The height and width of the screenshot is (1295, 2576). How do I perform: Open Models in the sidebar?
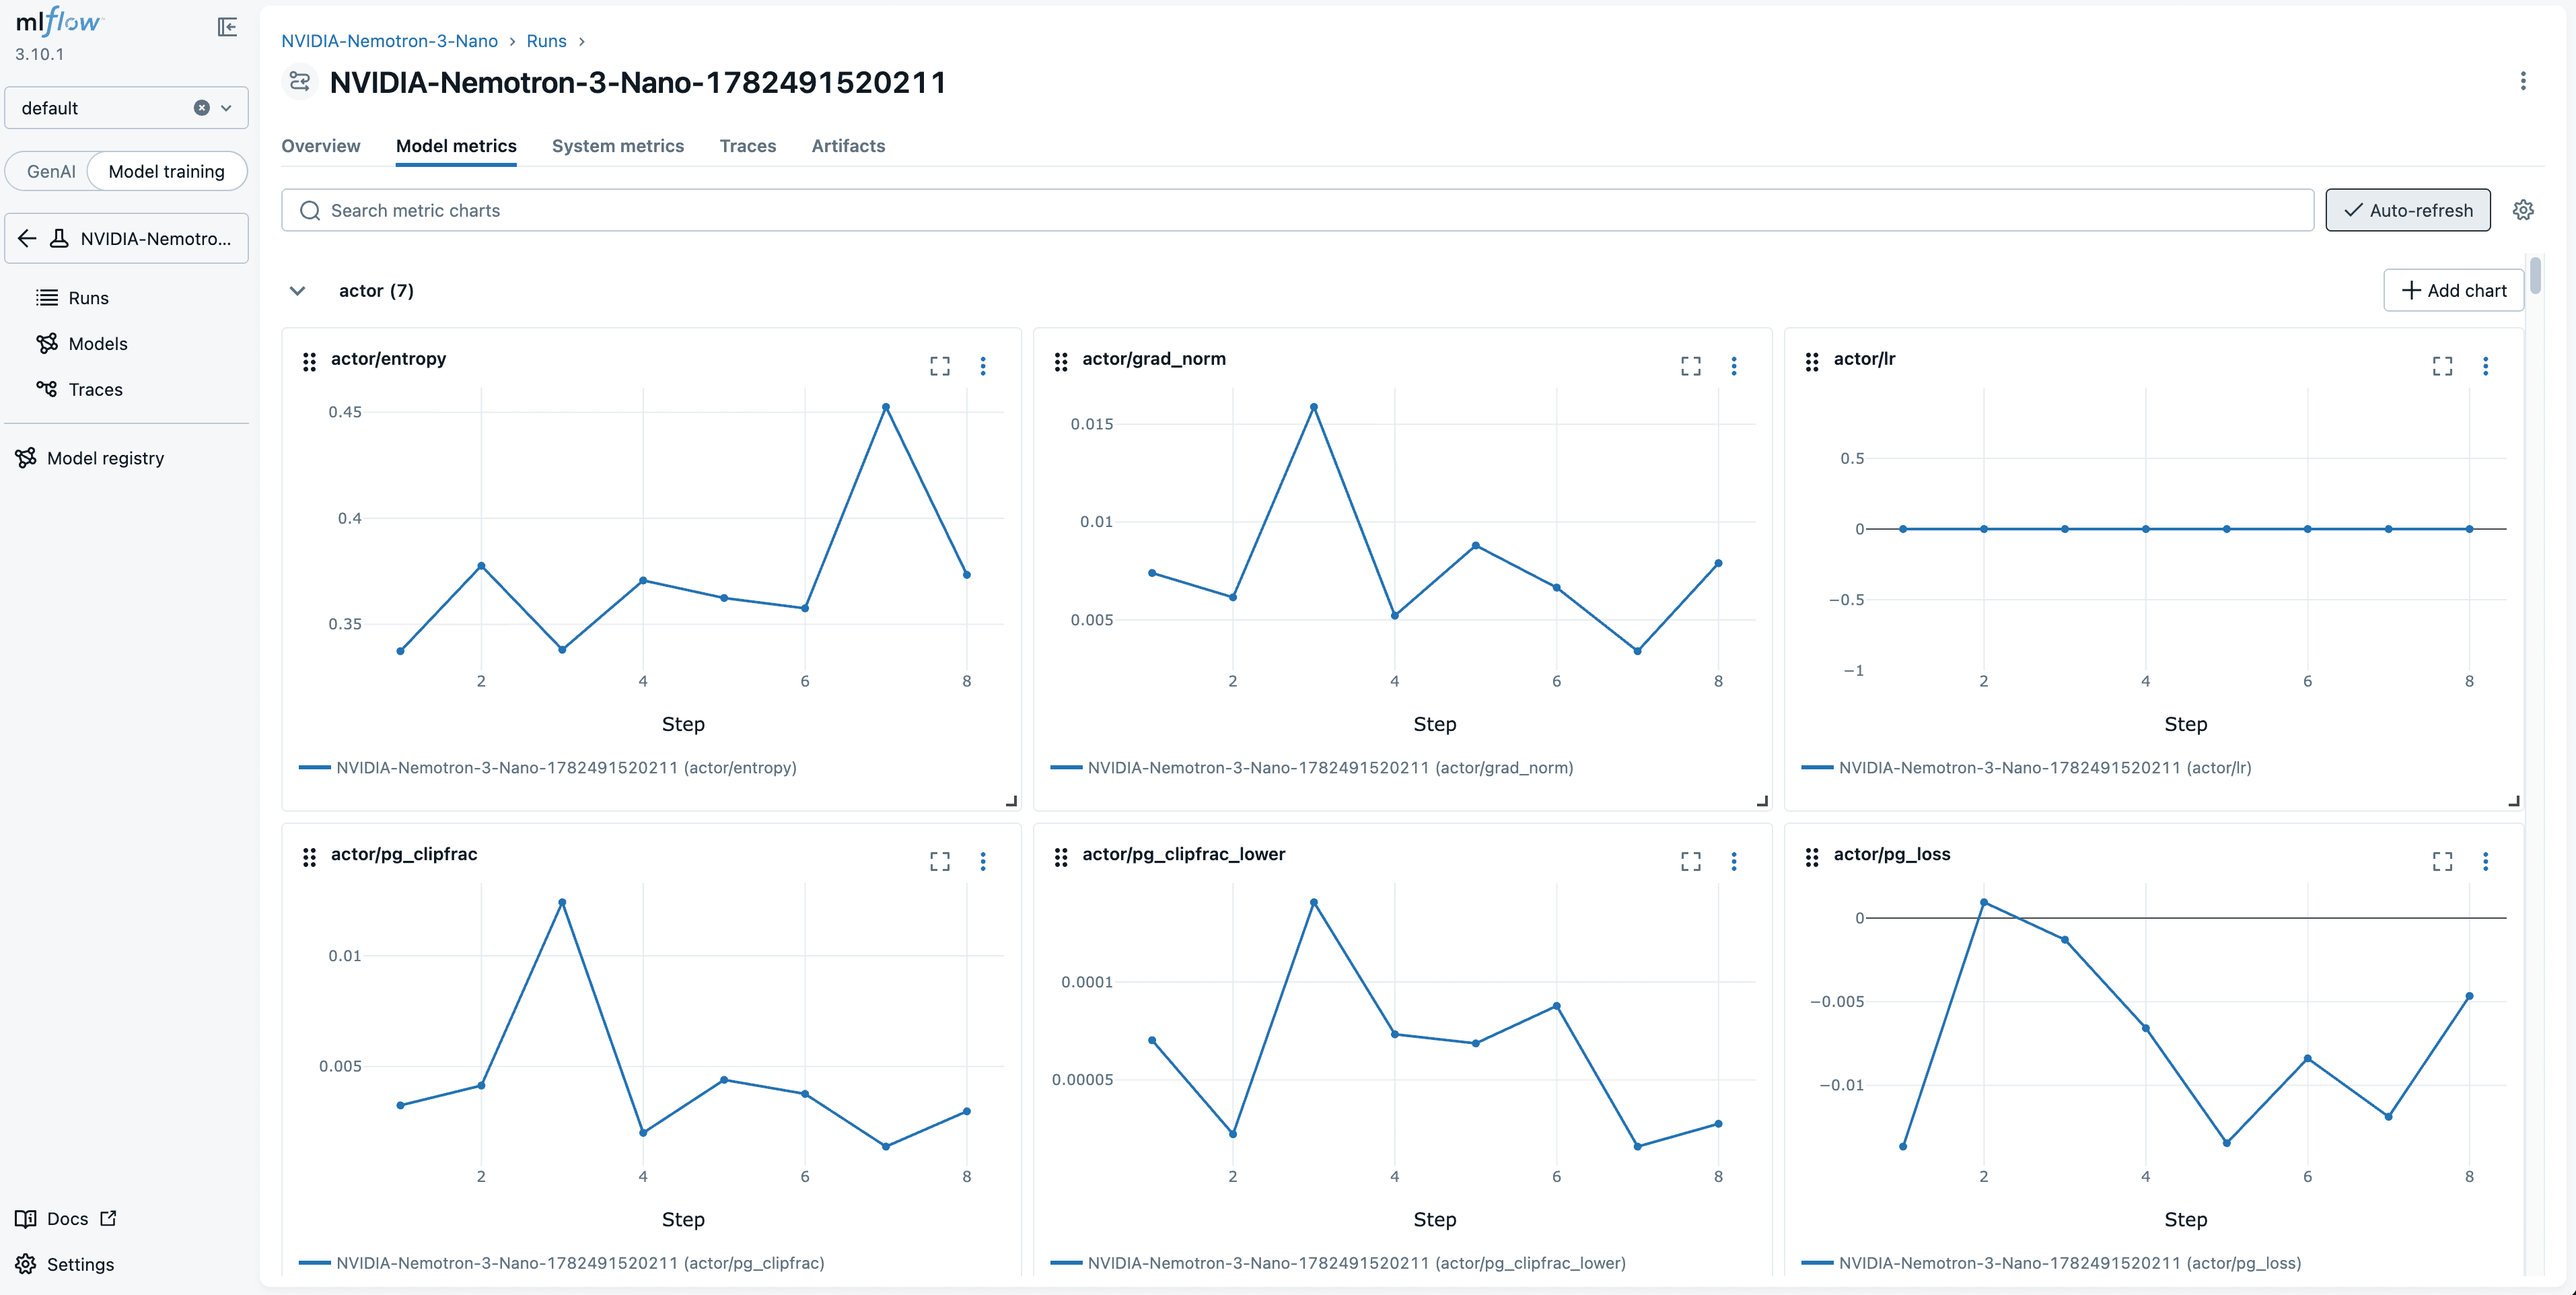(98, 343)
